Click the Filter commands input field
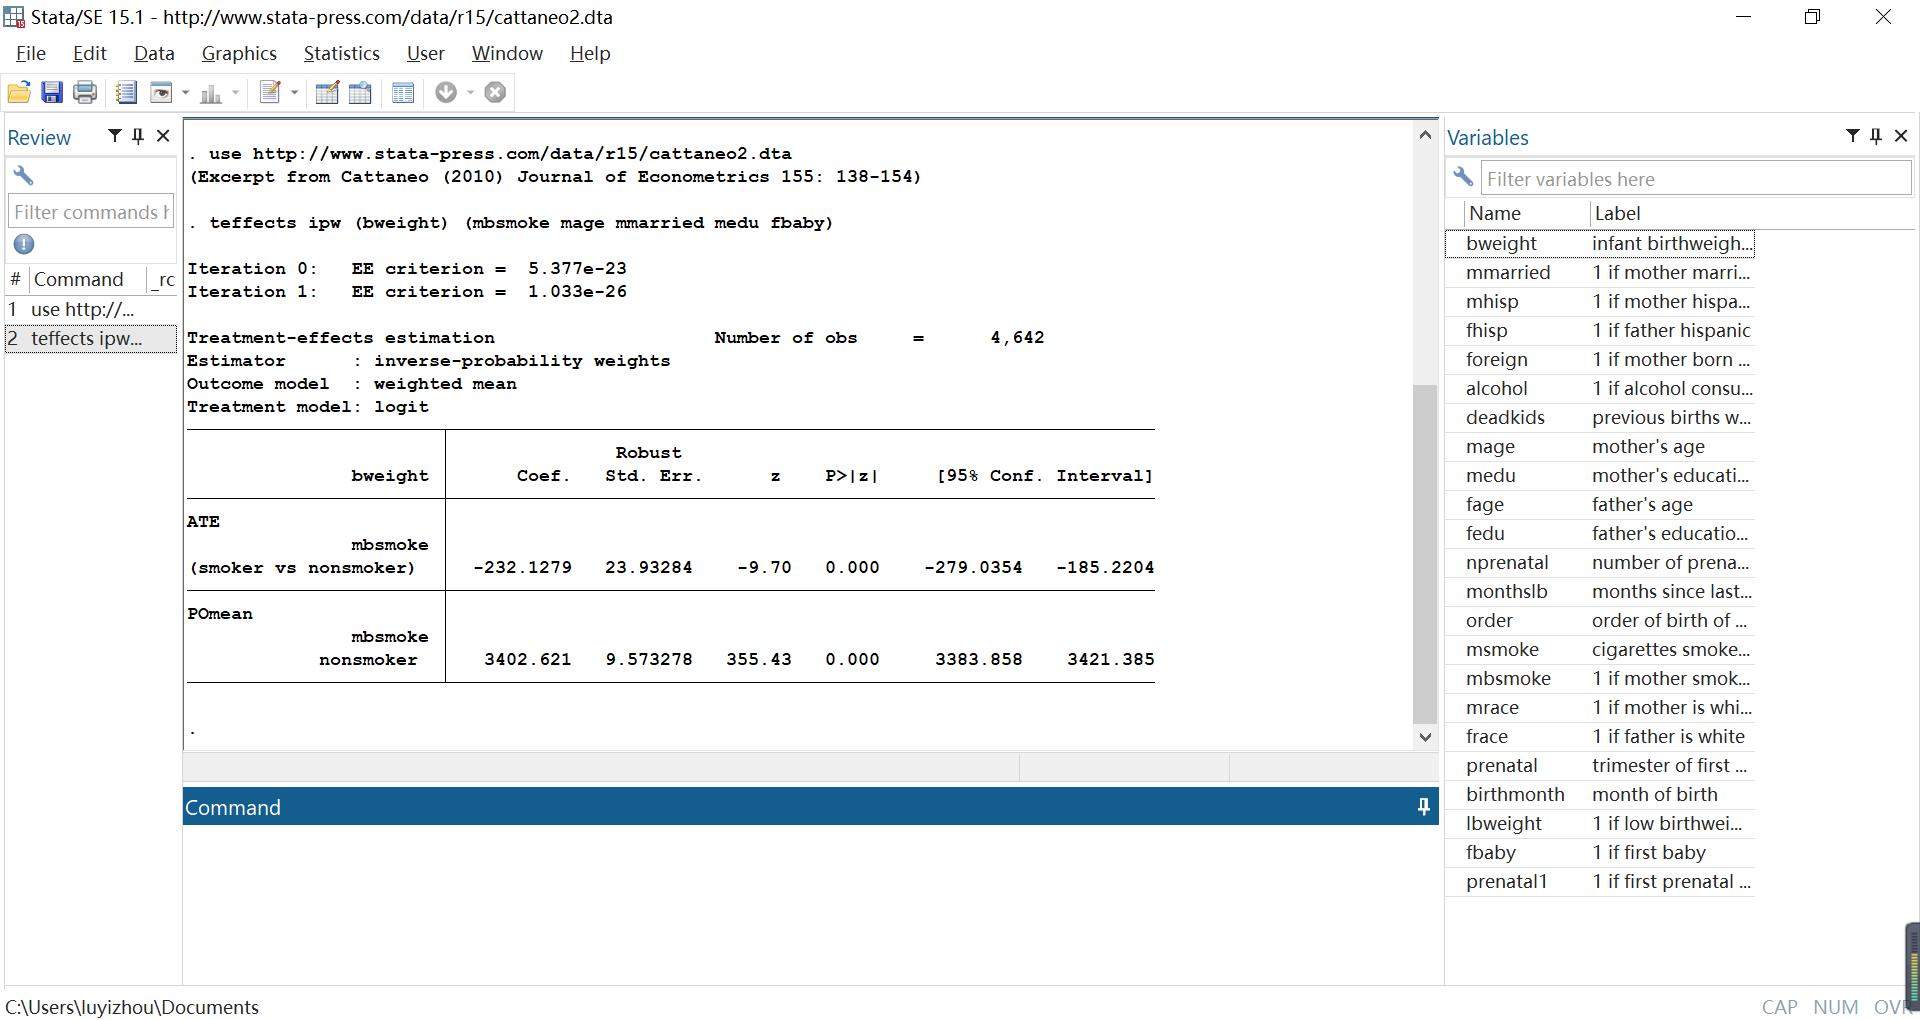The height and width of the screenshot is (1020, 1920). [91, 212]
